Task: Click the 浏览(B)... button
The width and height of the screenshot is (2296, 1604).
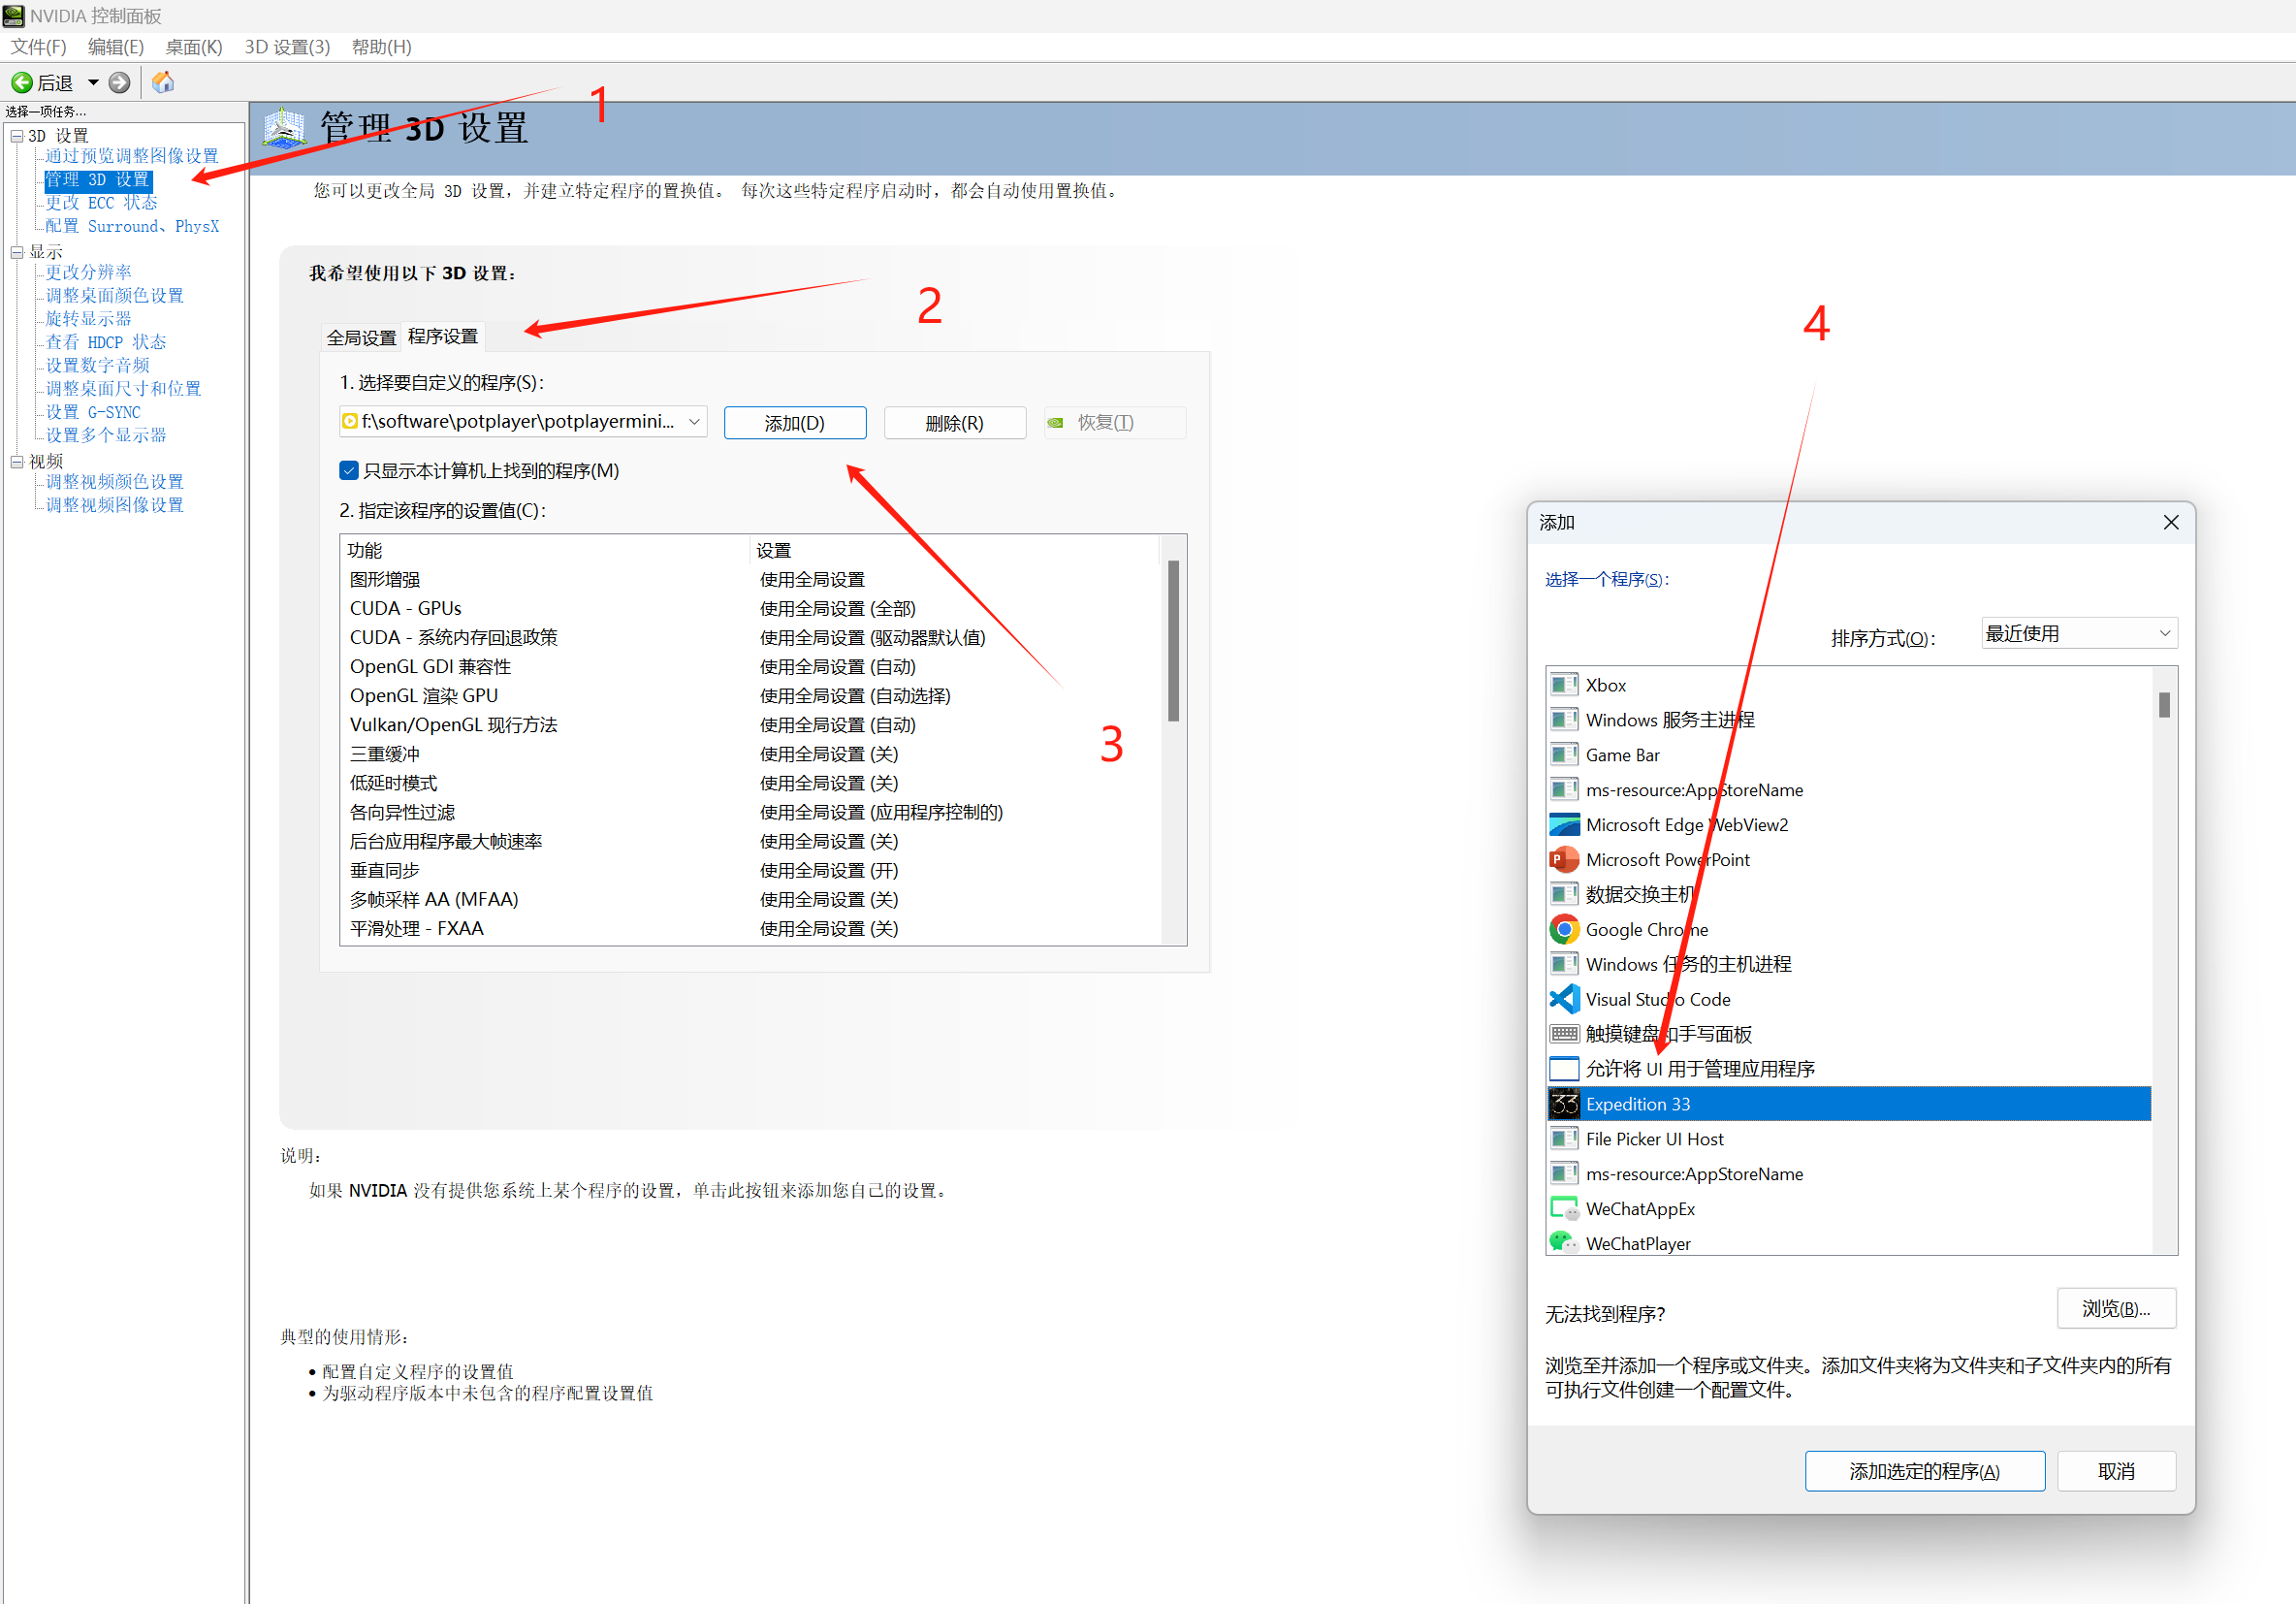Action: point(2116,1309)
